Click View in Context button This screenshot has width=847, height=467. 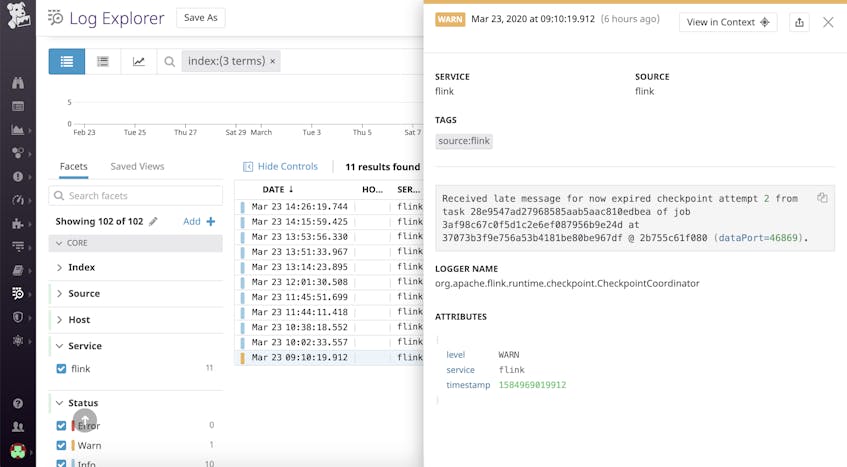tap(728, 22)
